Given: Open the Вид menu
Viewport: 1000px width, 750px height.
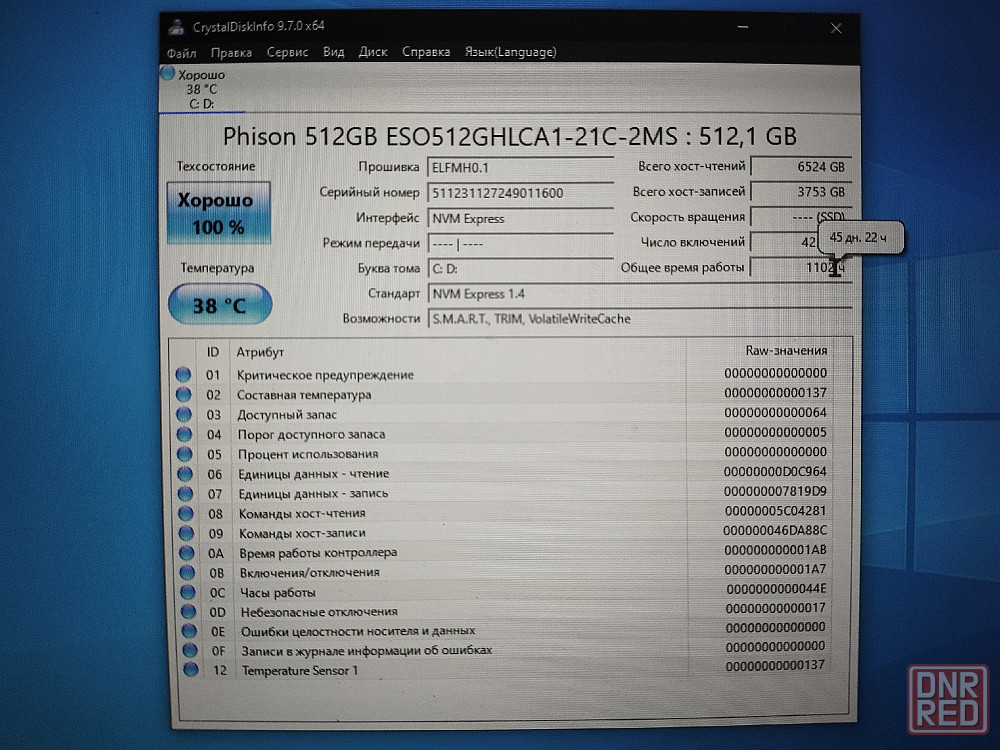Looking at the screenshot, I should click(334, 52).
